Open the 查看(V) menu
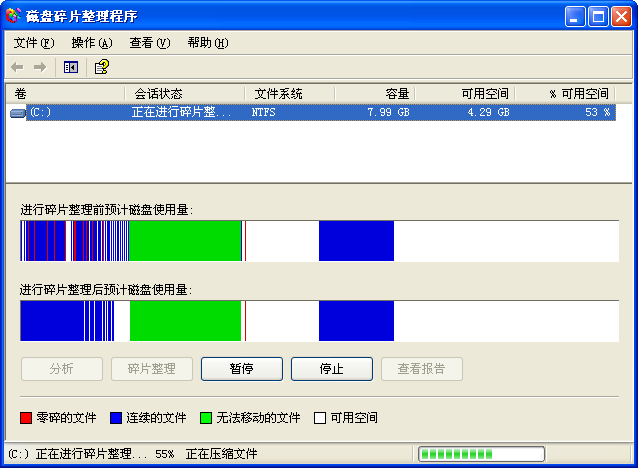638x468 pixels. tap(150, 43)
